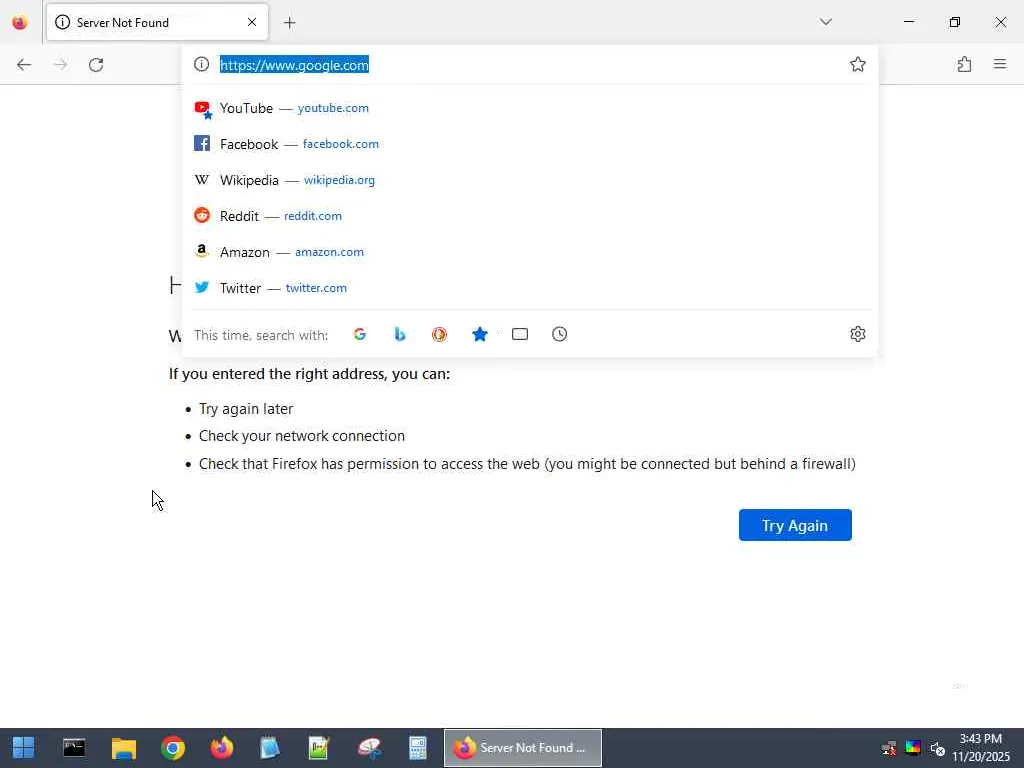Bookmark this page with the star icon
This screenshot has width=1024, height=768.
click(x=857, y=64)
